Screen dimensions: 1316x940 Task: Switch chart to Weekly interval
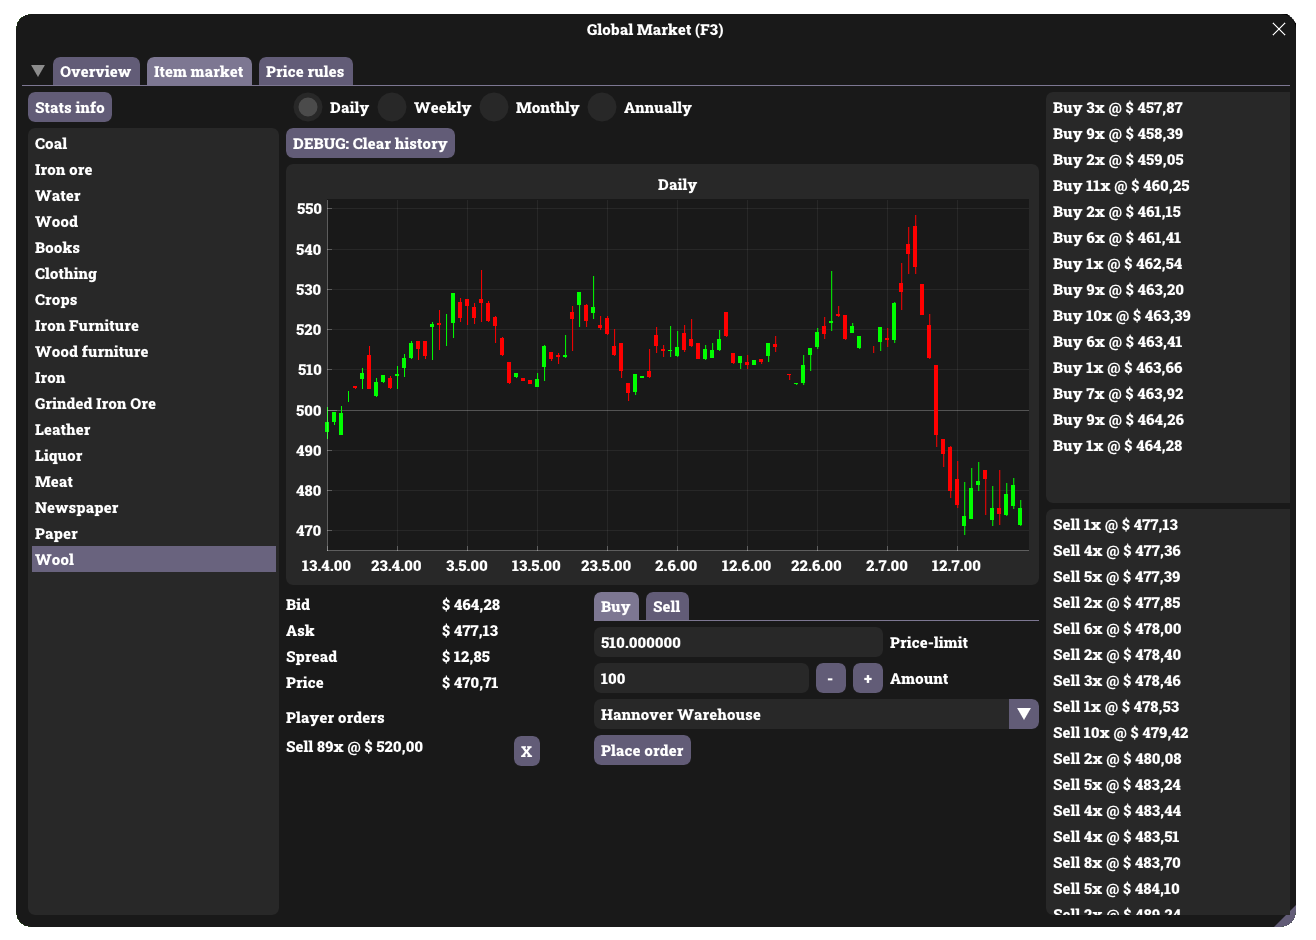(392, 107)
